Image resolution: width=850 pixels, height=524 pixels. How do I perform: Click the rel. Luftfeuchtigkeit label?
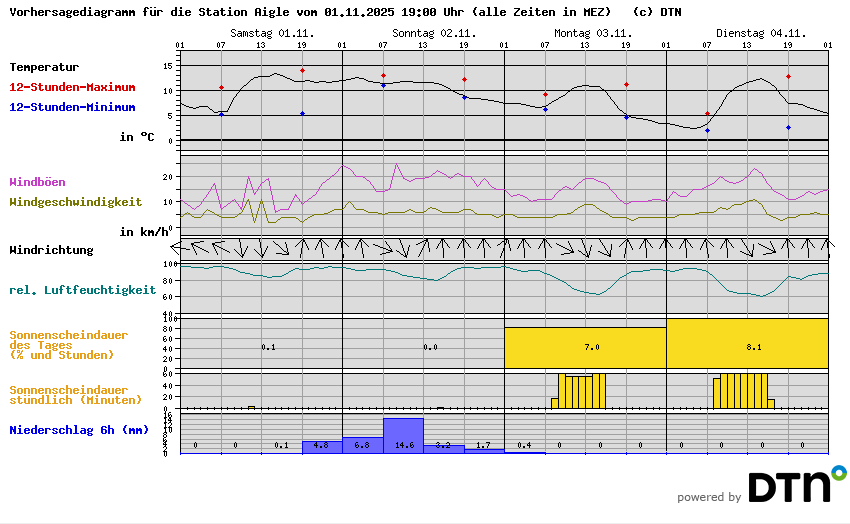(82, 290)
